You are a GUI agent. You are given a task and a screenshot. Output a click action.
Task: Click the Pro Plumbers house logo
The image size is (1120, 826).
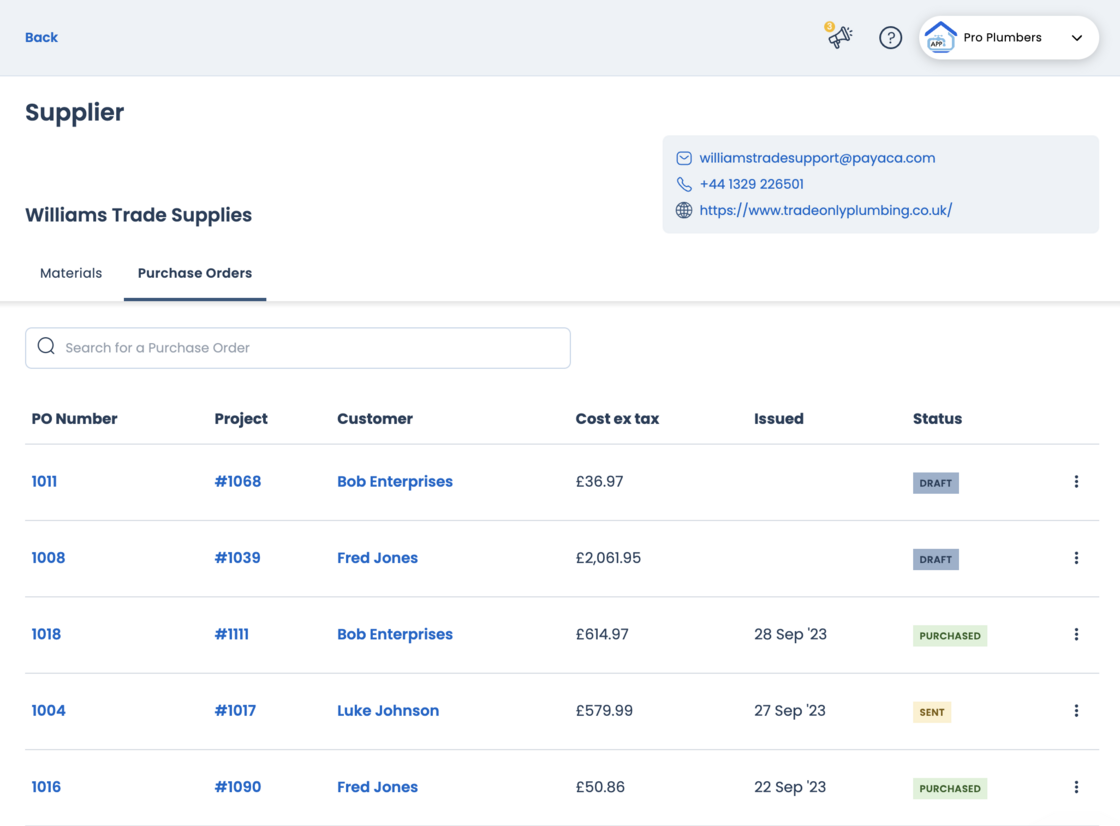point(940,38)
